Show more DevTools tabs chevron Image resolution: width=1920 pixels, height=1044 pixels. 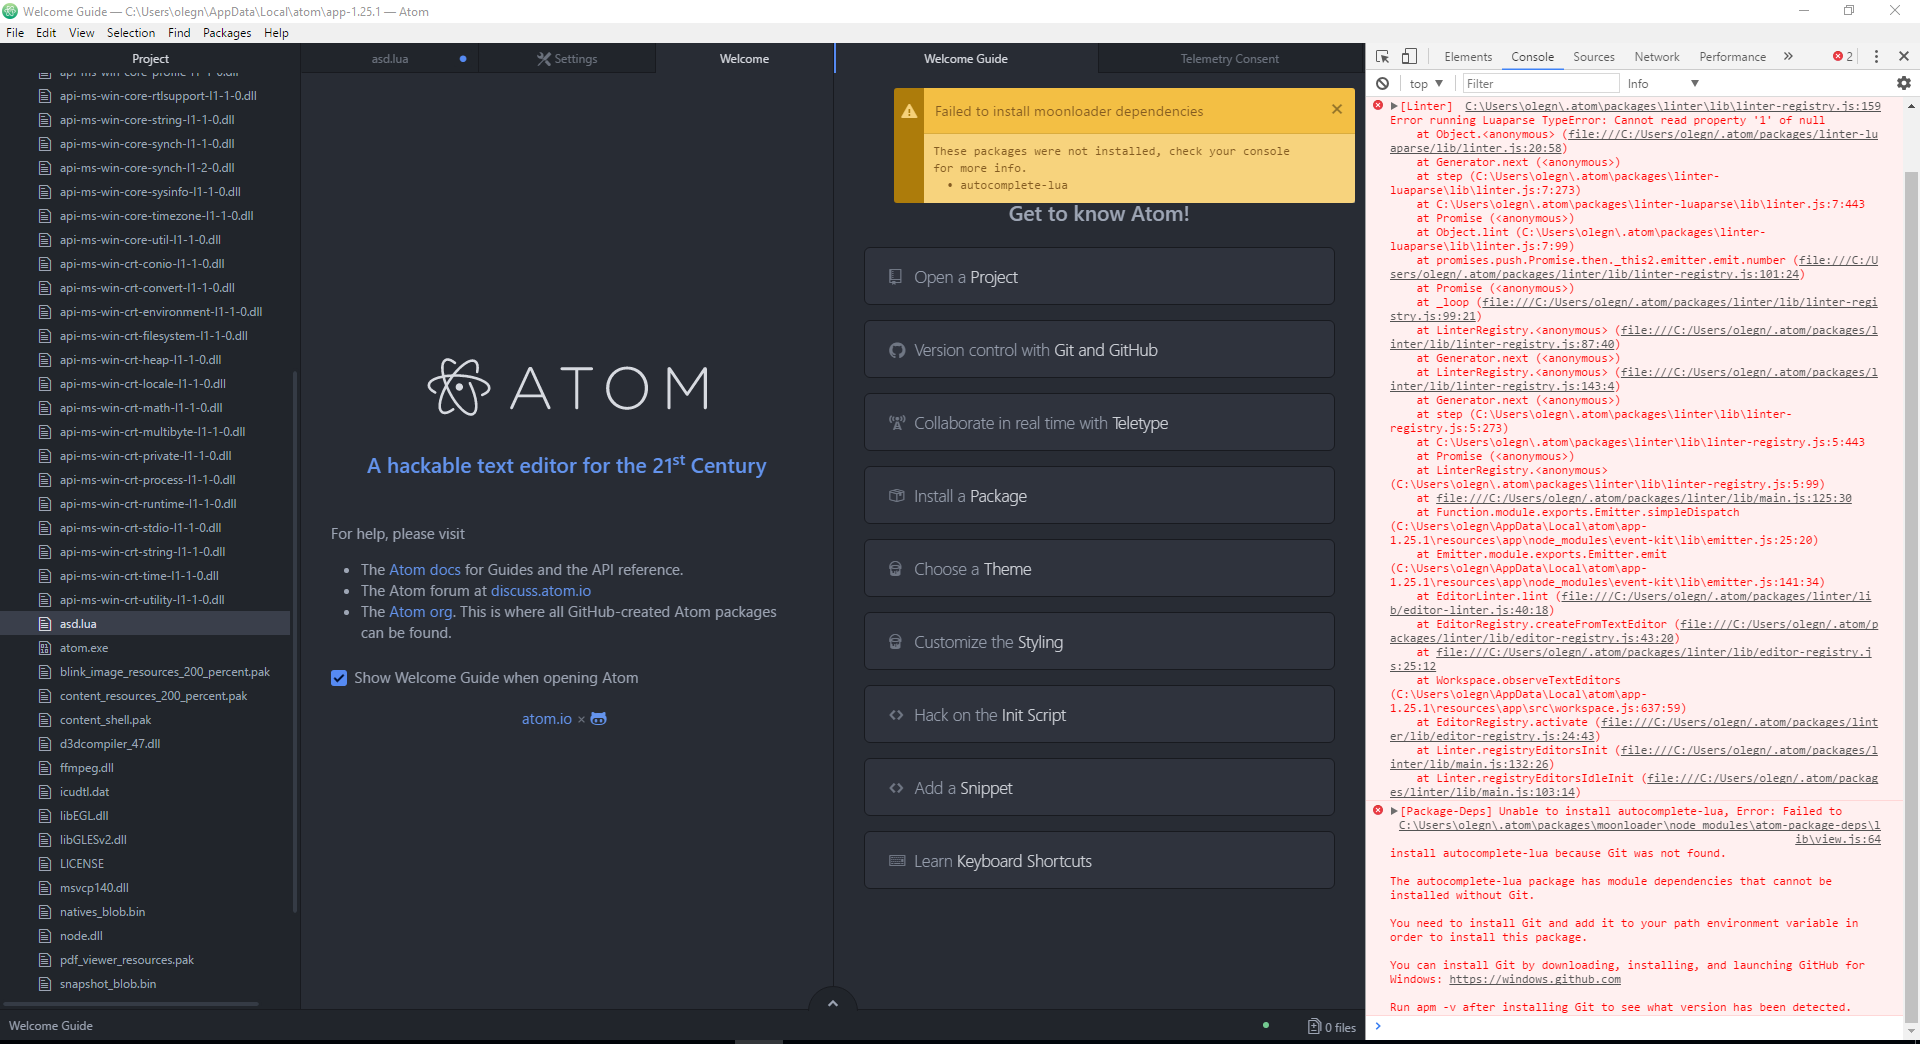click(1788, 57)
